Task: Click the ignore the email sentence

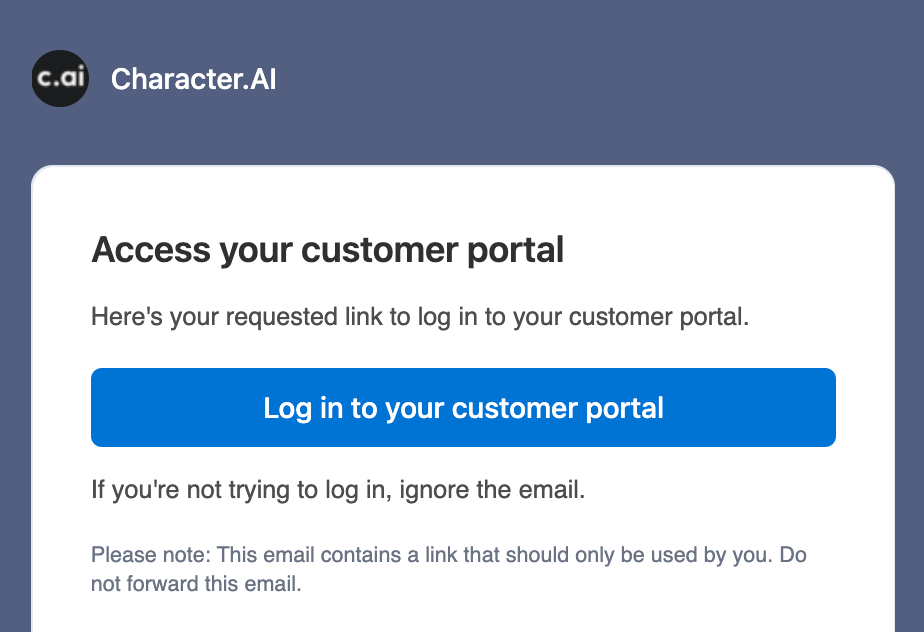Action: pos(338,490)
